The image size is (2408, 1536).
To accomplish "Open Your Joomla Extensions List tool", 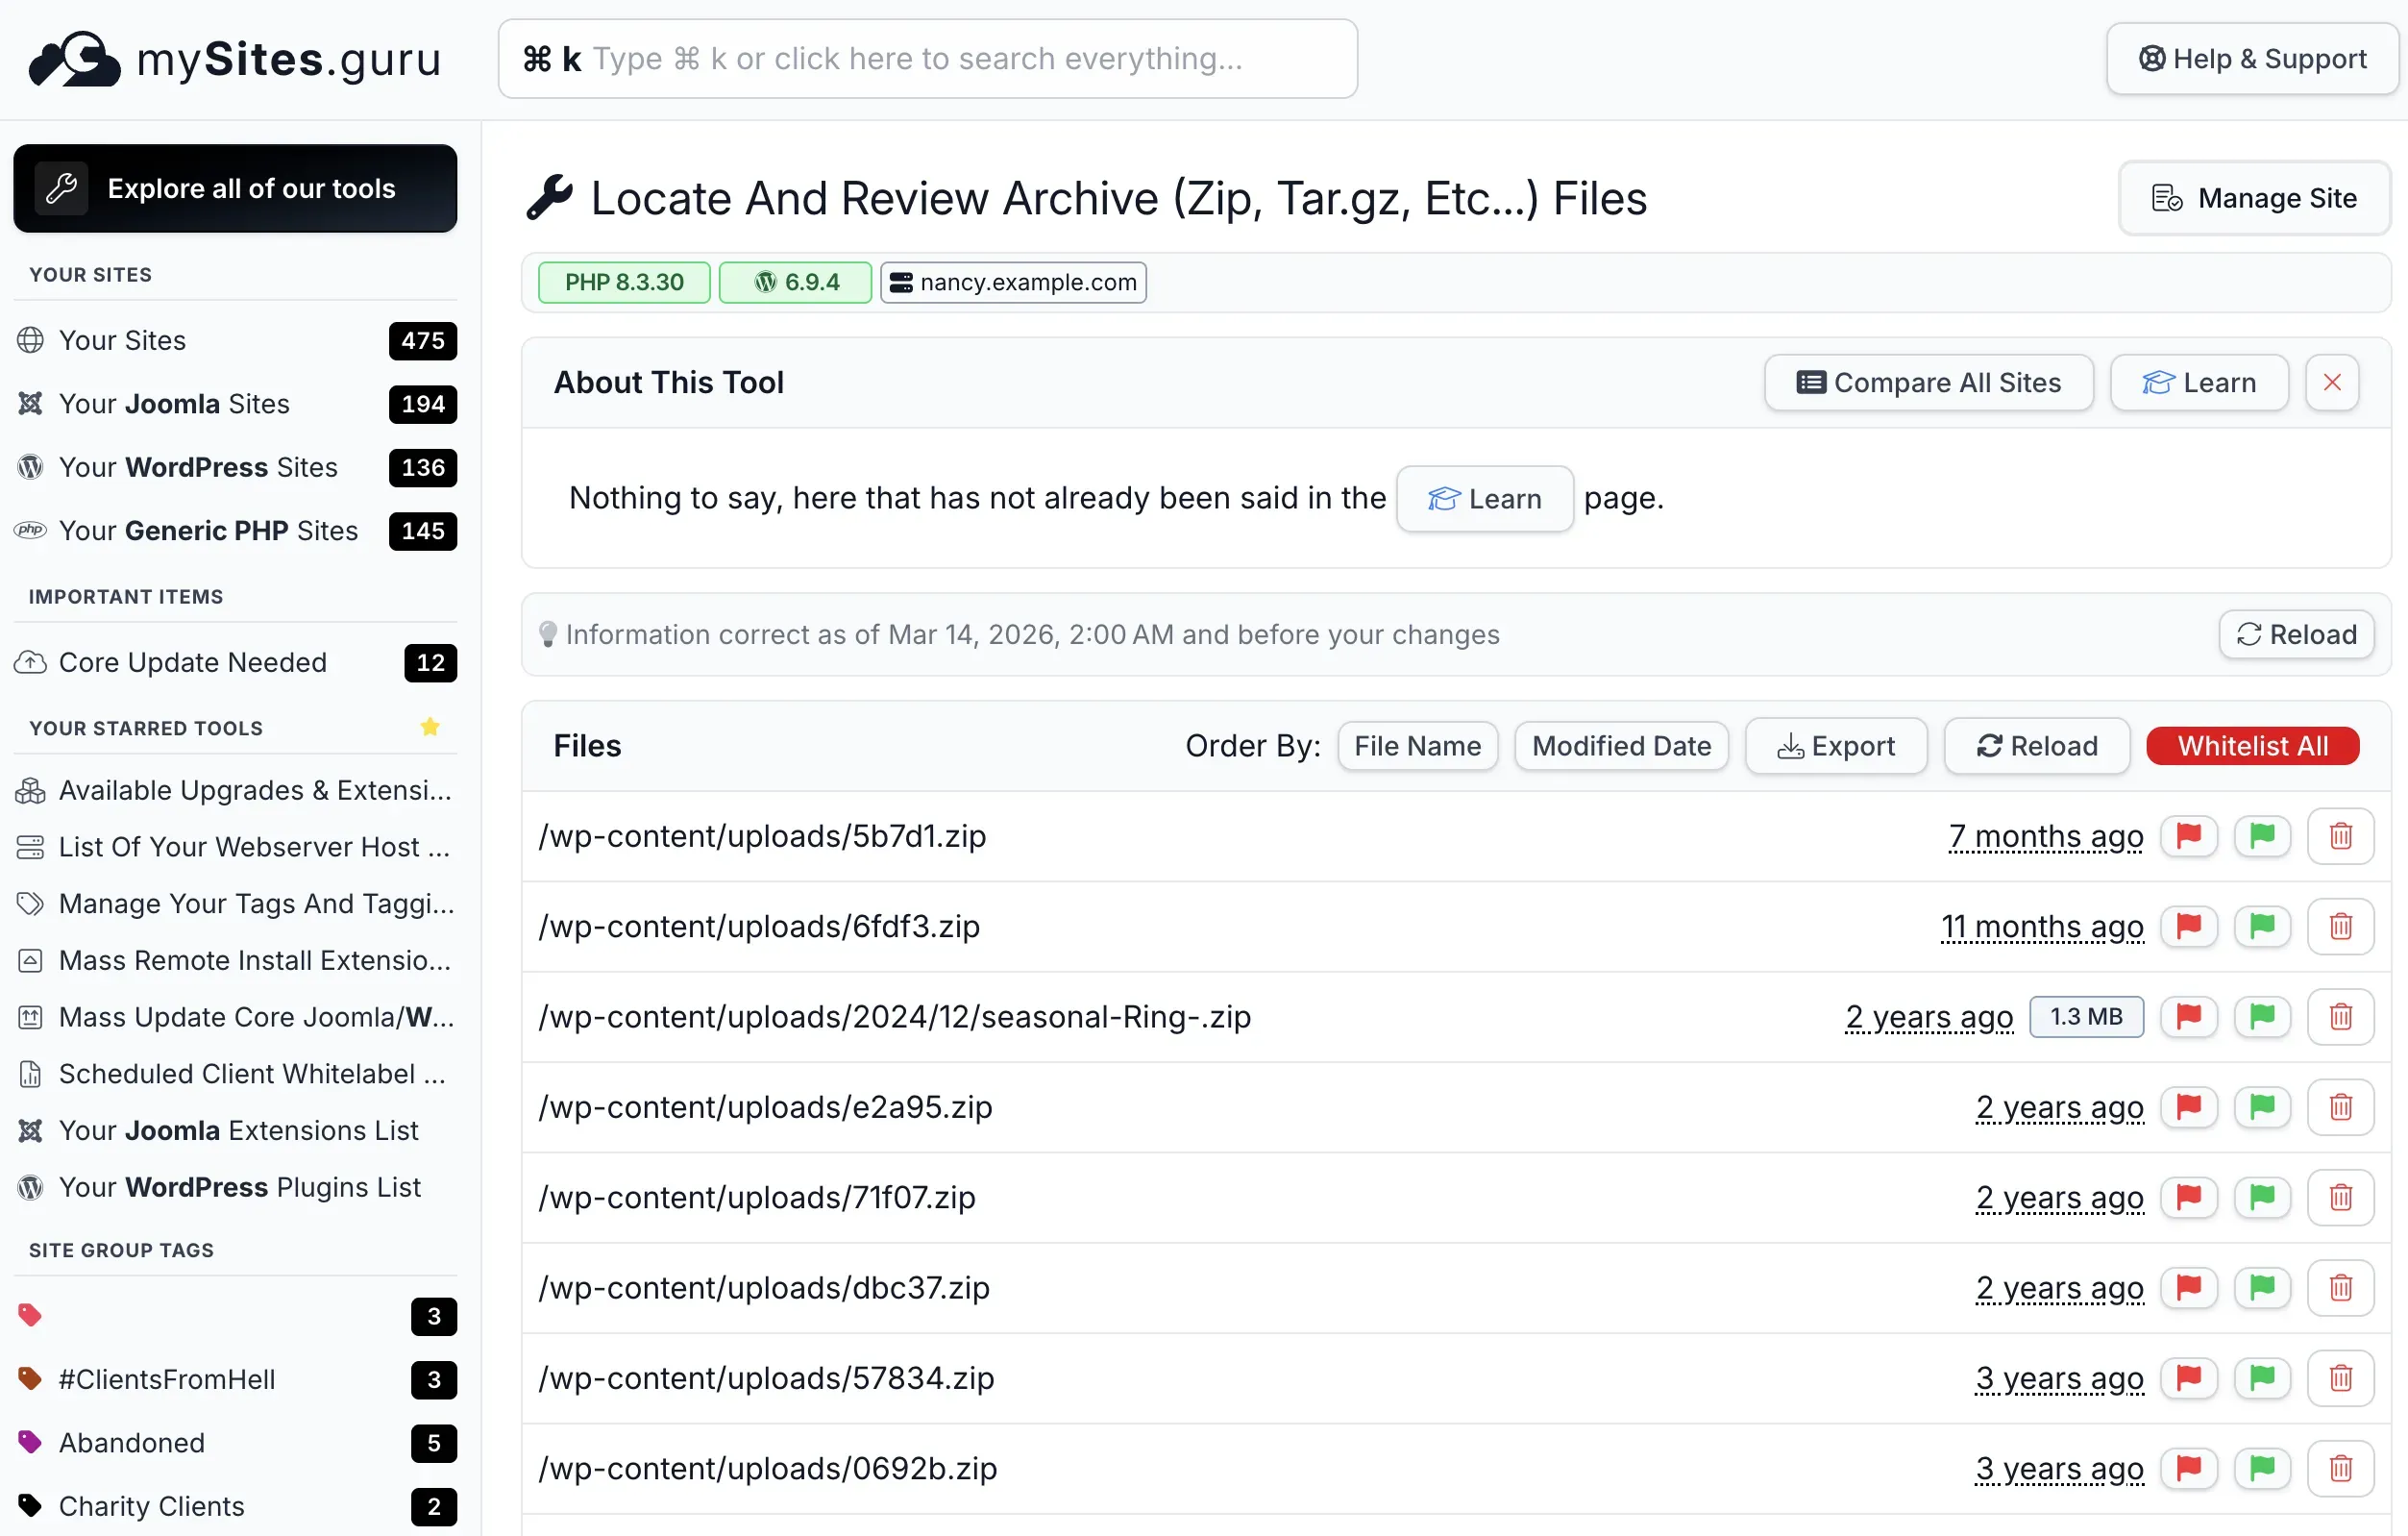I will click(x=238, y=1130).
